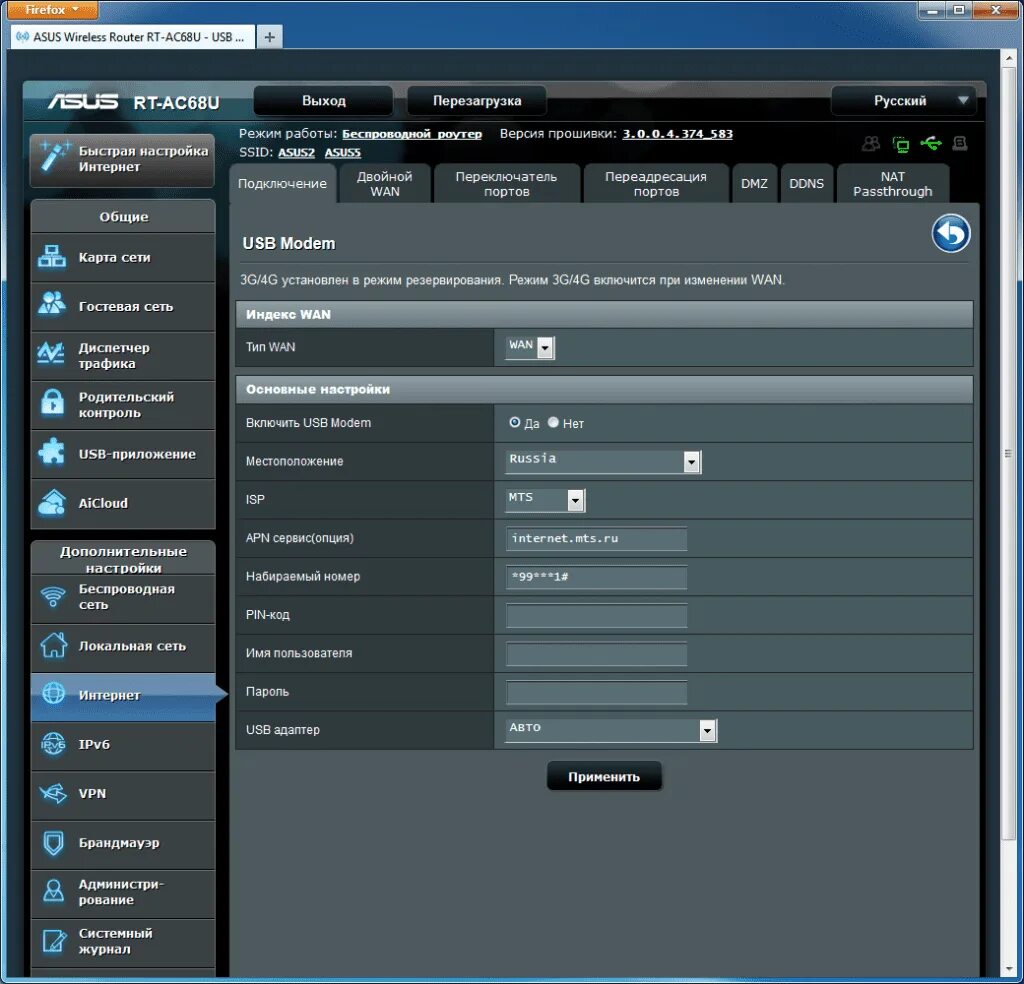1024x984 pixels.
Task: Open the Quick Internet Setup wand icon
Action: coord(54,157)
